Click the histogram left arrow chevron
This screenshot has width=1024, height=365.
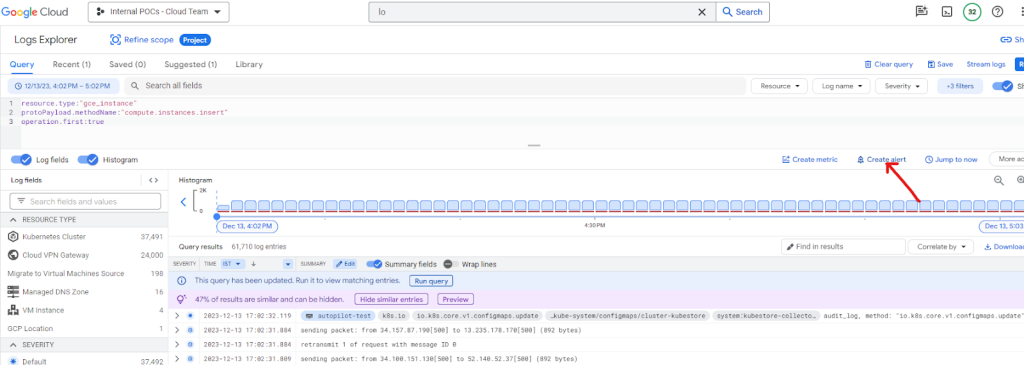(184, 202)
